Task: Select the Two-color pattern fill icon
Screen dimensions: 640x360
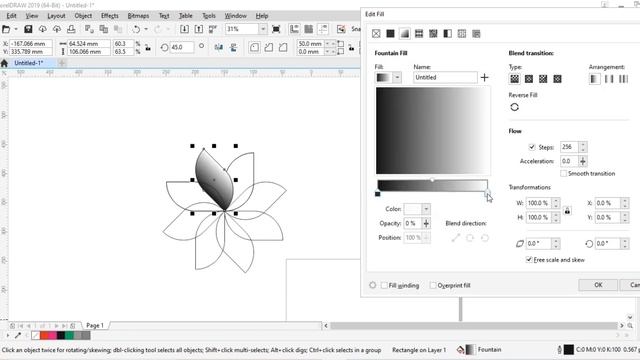Action: click(x=447, y=33)
